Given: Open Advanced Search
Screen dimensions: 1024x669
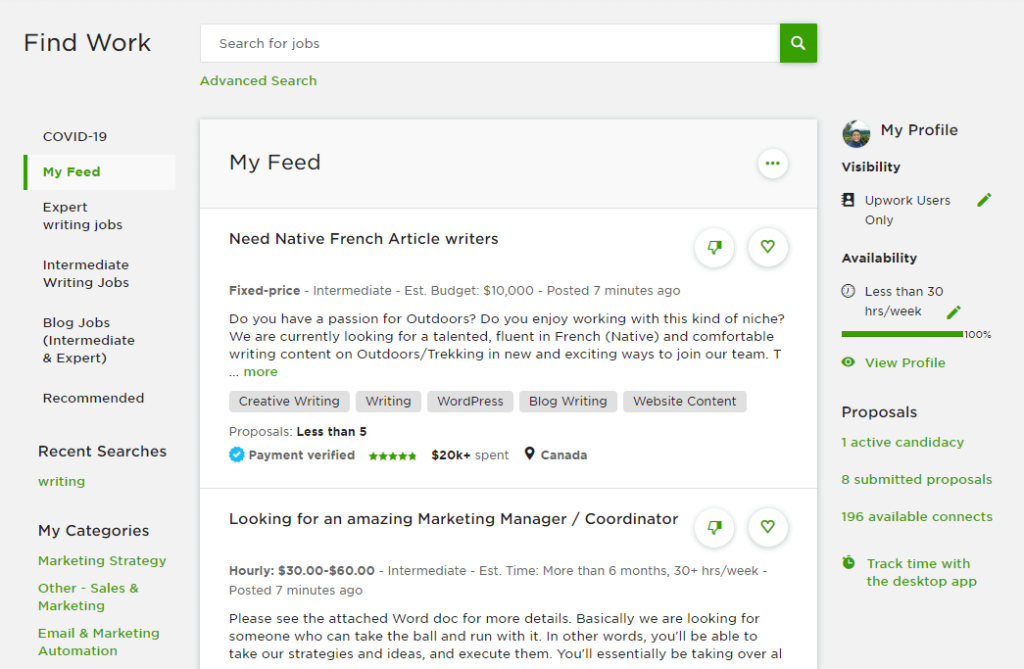Looking at the screenshot, I should [x=258, y=80].
